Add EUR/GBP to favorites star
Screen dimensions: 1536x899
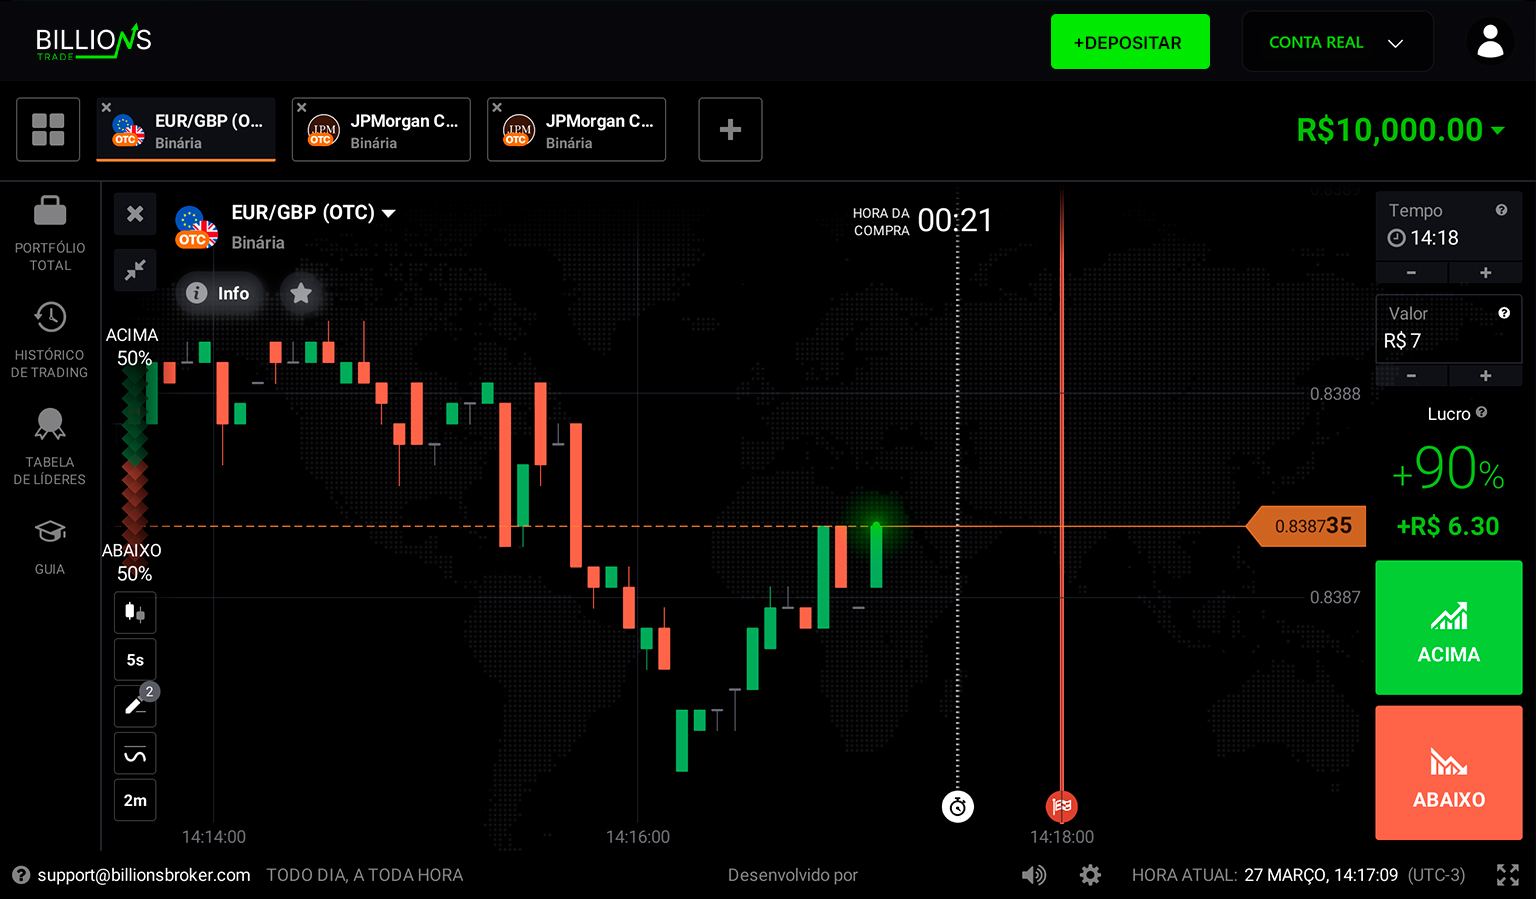tap(301, 293)
